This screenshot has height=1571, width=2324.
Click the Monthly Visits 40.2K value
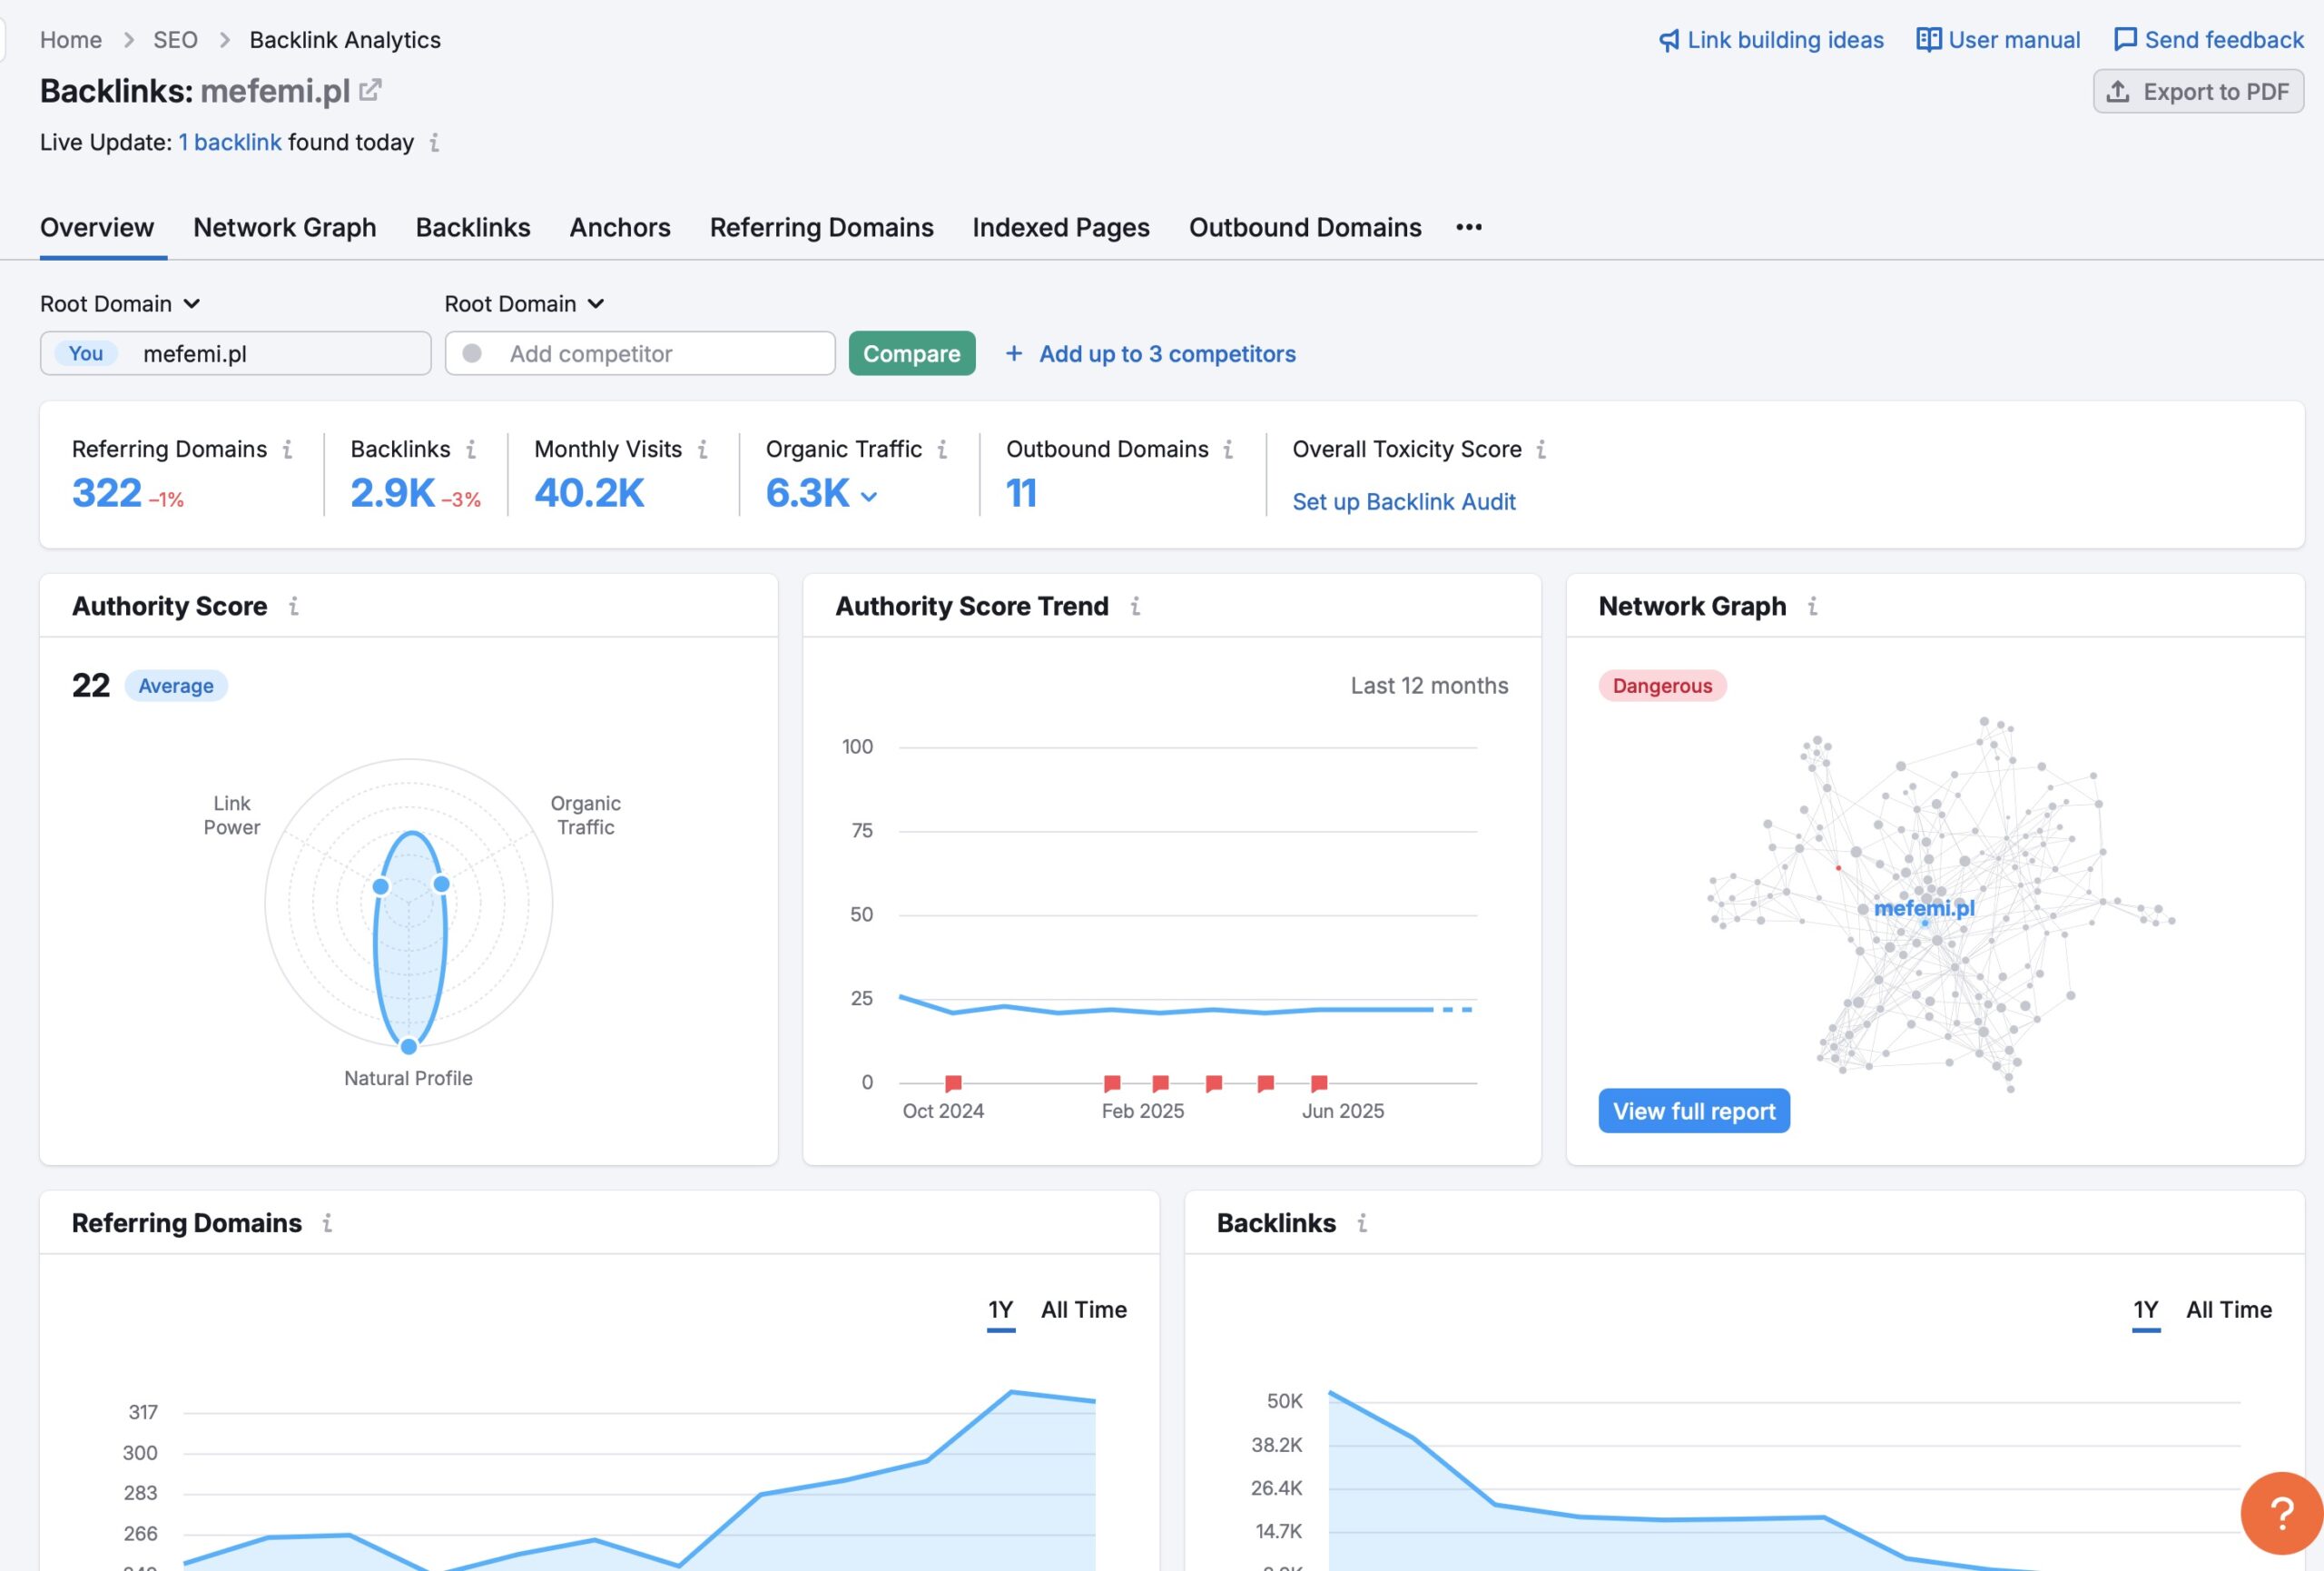pos(589,493)
